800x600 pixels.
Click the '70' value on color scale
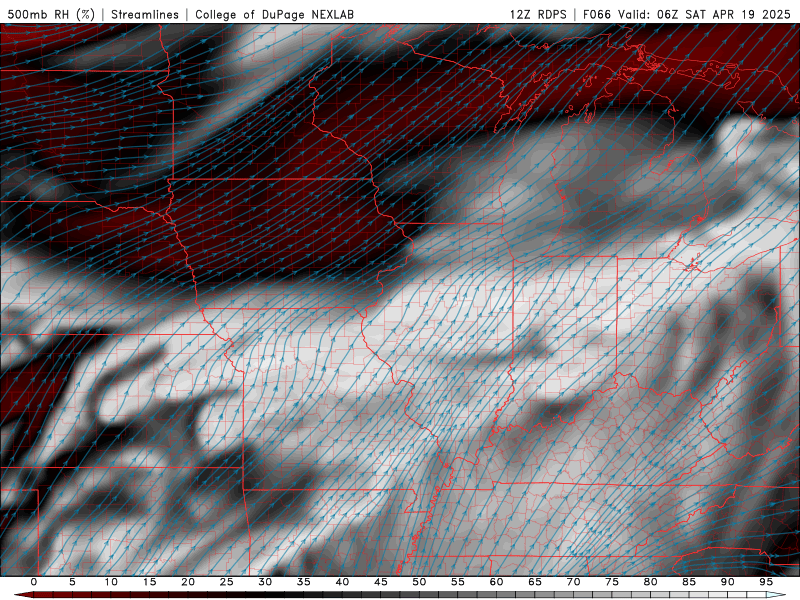tap(573, 582)
